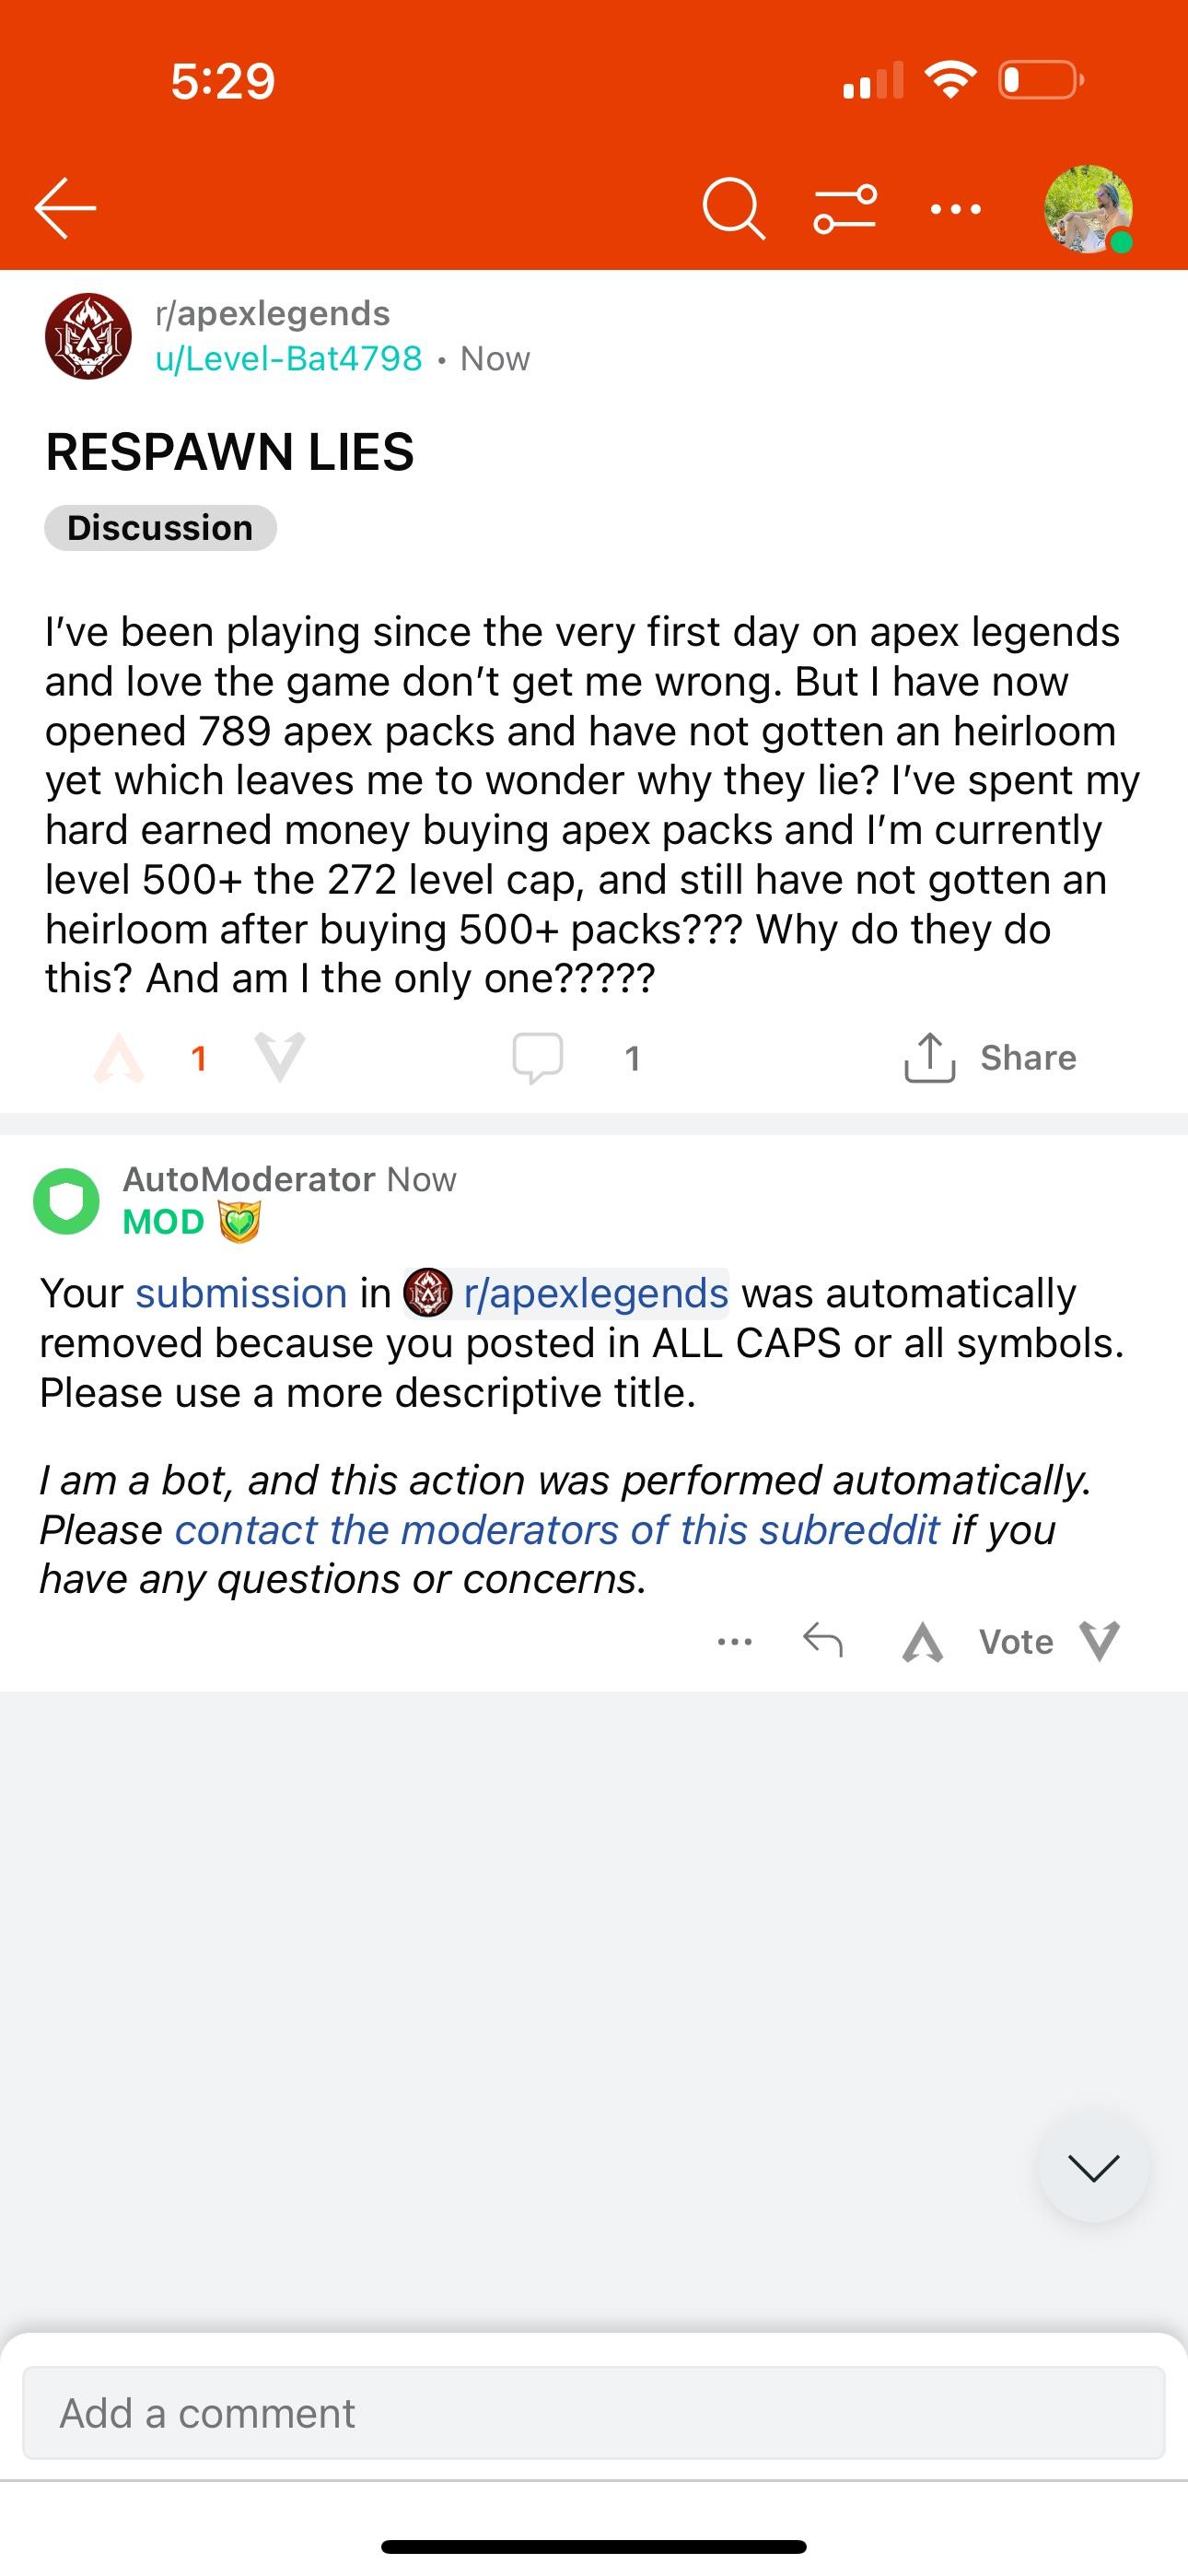Tap the r/apexlegends community icon beside post

tap(88, 336)
